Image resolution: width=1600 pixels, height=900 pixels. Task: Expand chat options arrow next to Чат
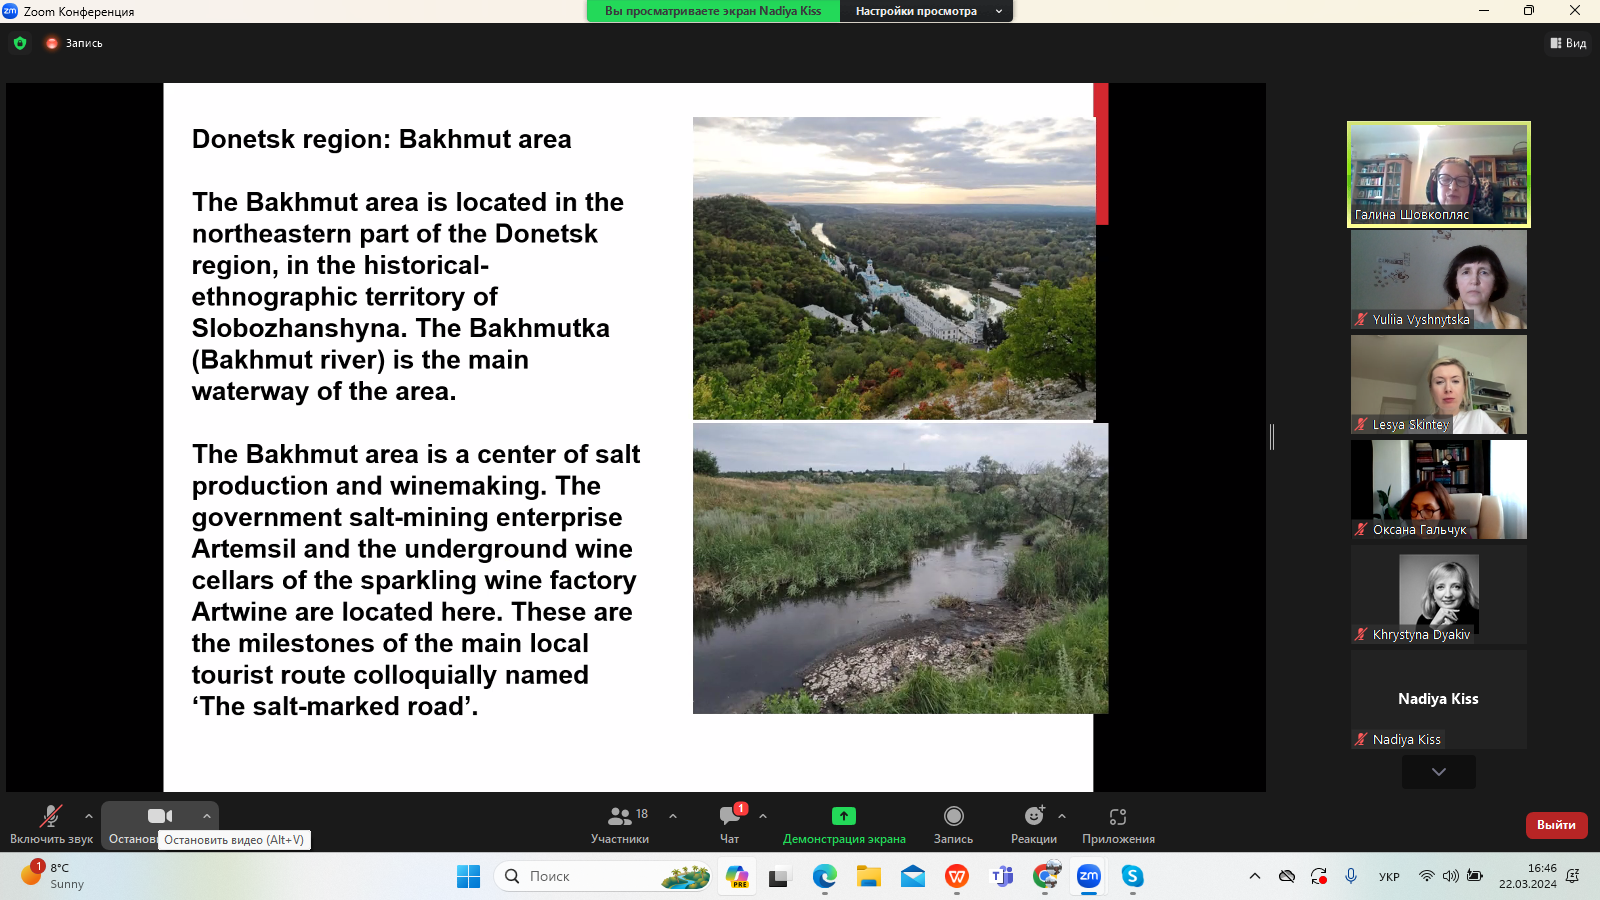pos(763,816)
